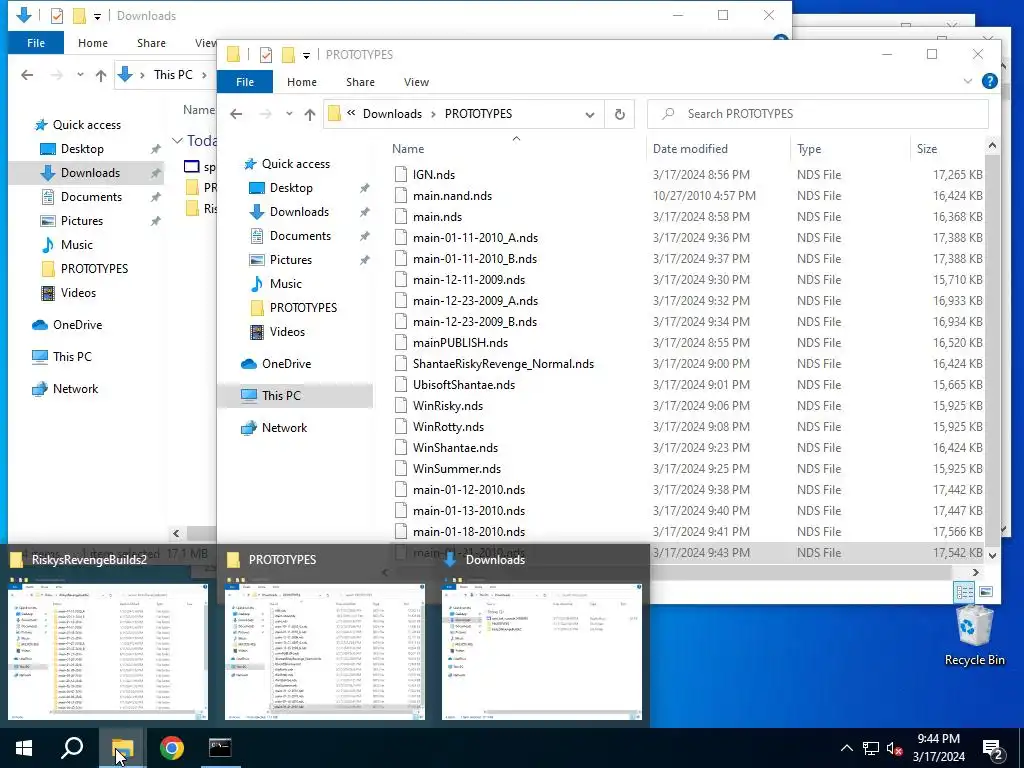Viewport: 1024px width, 768px height.
Task: Click breadcrumb overflow chevrons before Downloads
Action: (351, 113)
